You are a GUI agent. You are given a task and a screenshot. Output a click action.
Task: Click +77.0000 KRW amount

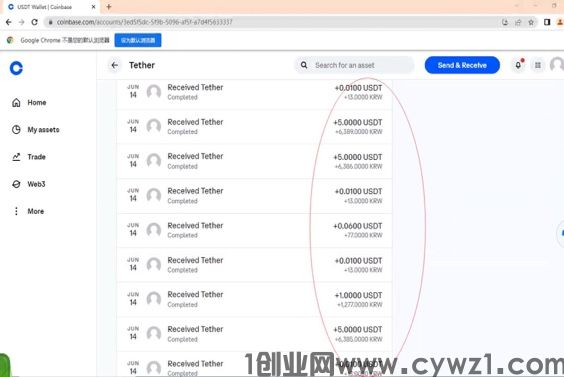pyautogui.click(x=363, y=235)
